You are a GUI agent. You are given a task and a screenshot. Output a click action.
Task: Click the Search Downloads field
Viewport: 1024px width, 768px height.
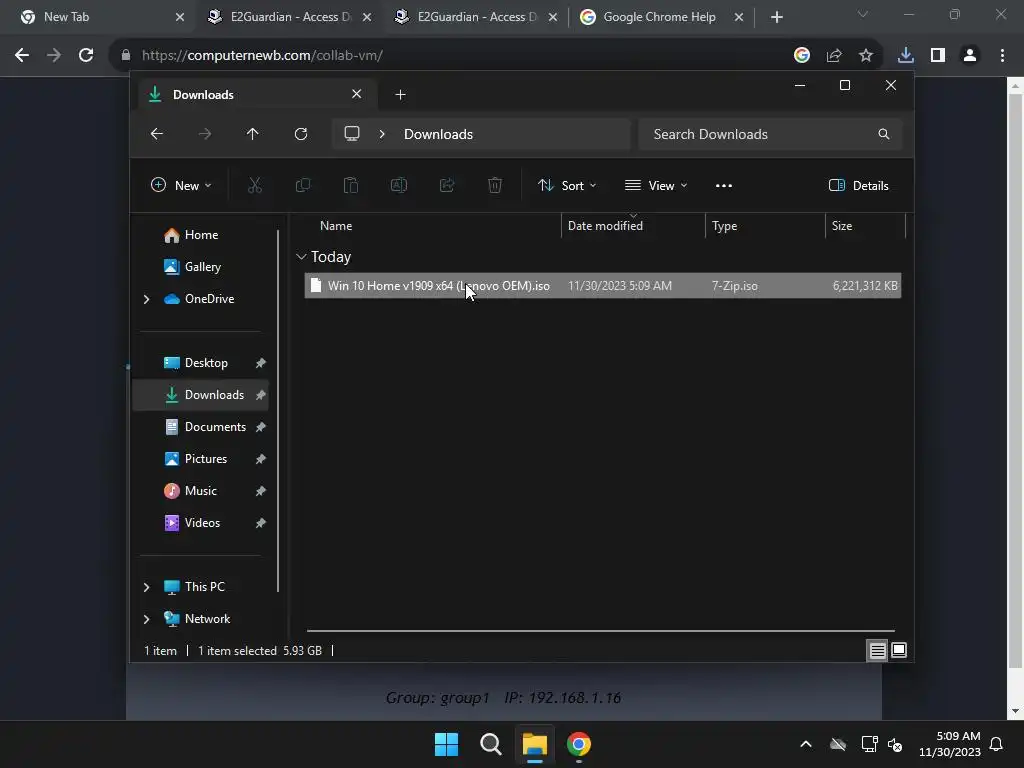coord(771,134)
